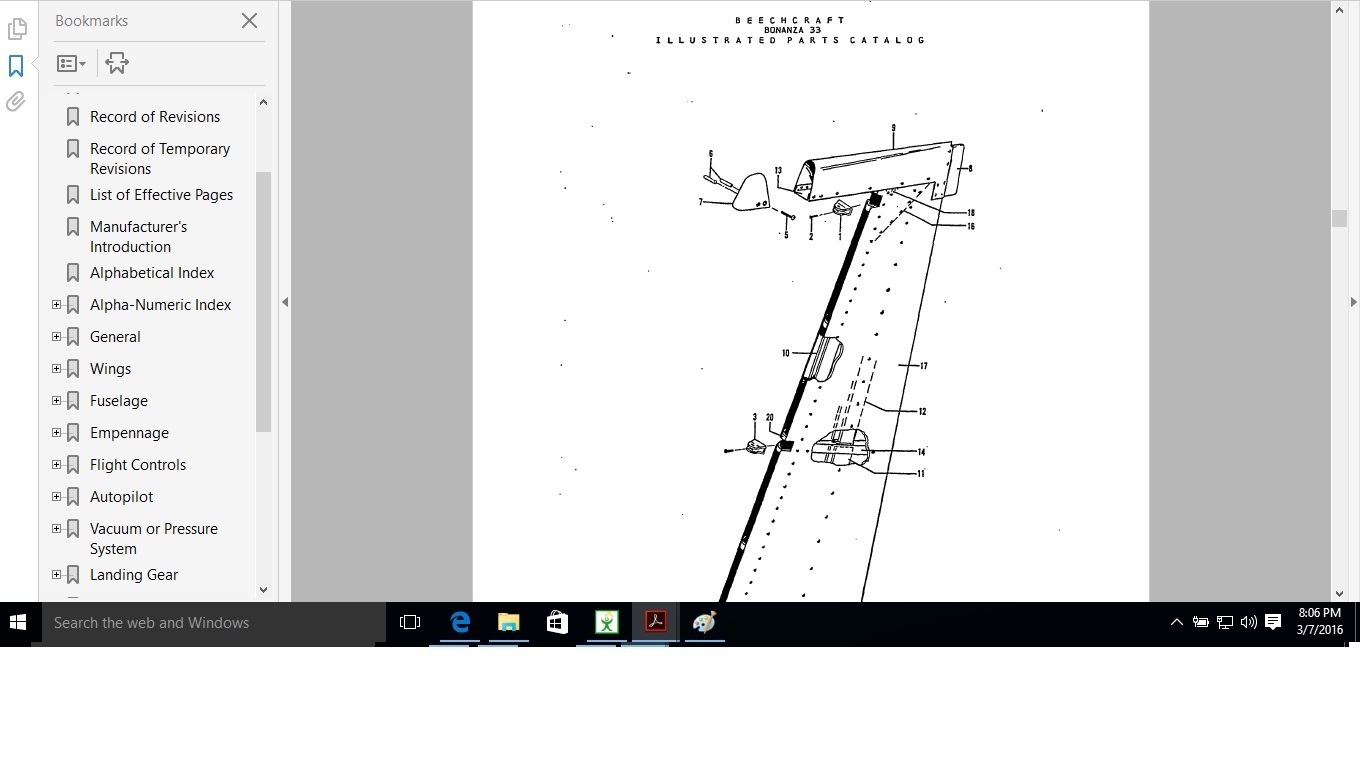Screen dimensions: 1366x768
Task: Open the clock showing 8:06 PM
Action: click(1320, 622)
